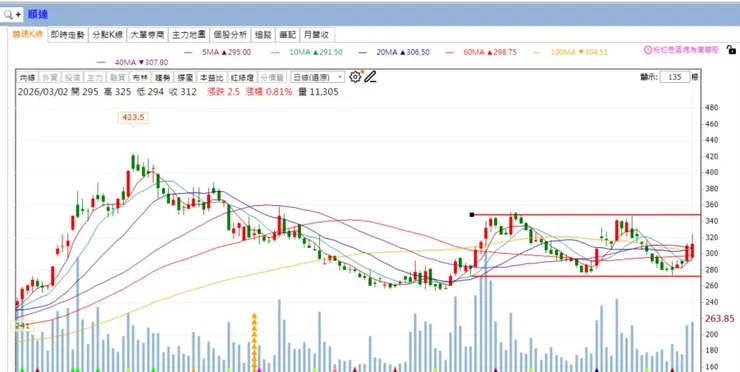Screen dimensions: 740x372
Task: Toggle the 紅綠燈 indicator button
Action: 242,77
